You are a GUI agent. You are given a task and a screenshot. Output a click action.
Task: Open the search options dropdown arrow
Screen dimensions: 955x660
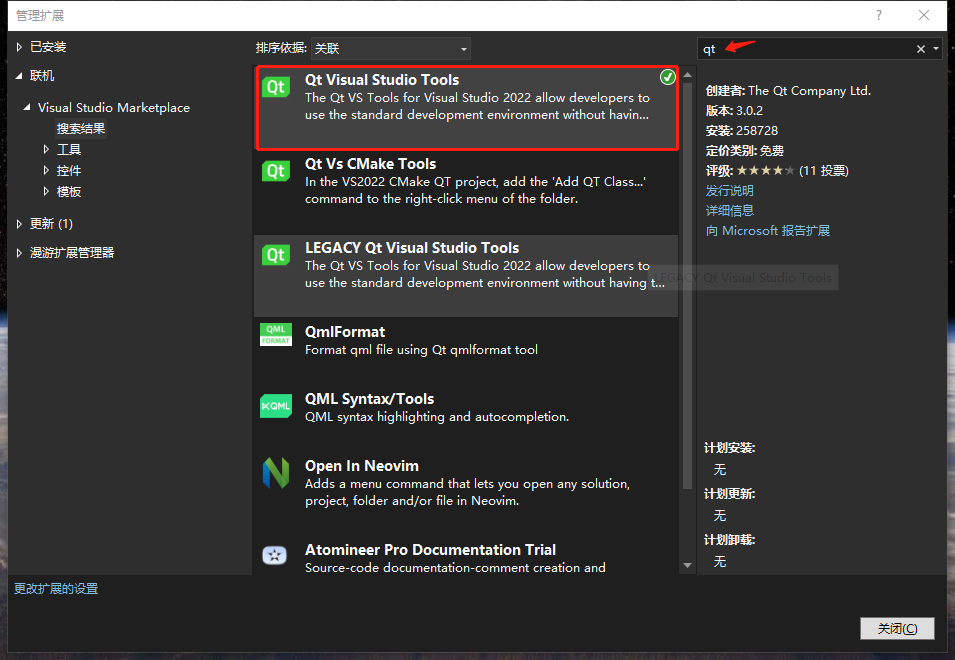pyautogui.click(x=936, y=49)
